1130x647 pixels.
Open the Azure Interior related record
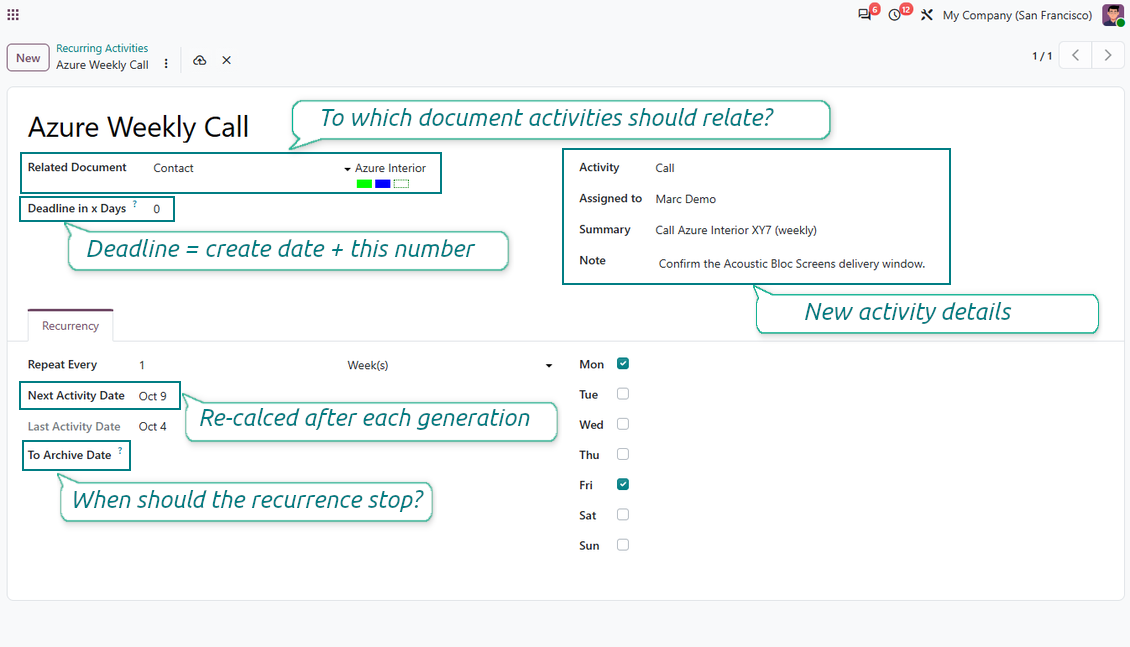pos(390,168)
